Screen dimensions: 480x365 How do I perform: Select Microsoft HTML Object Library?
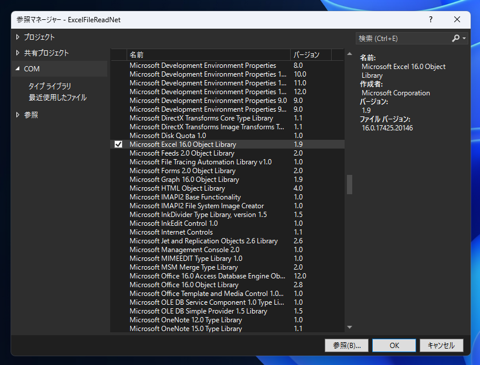click(227, 188)
